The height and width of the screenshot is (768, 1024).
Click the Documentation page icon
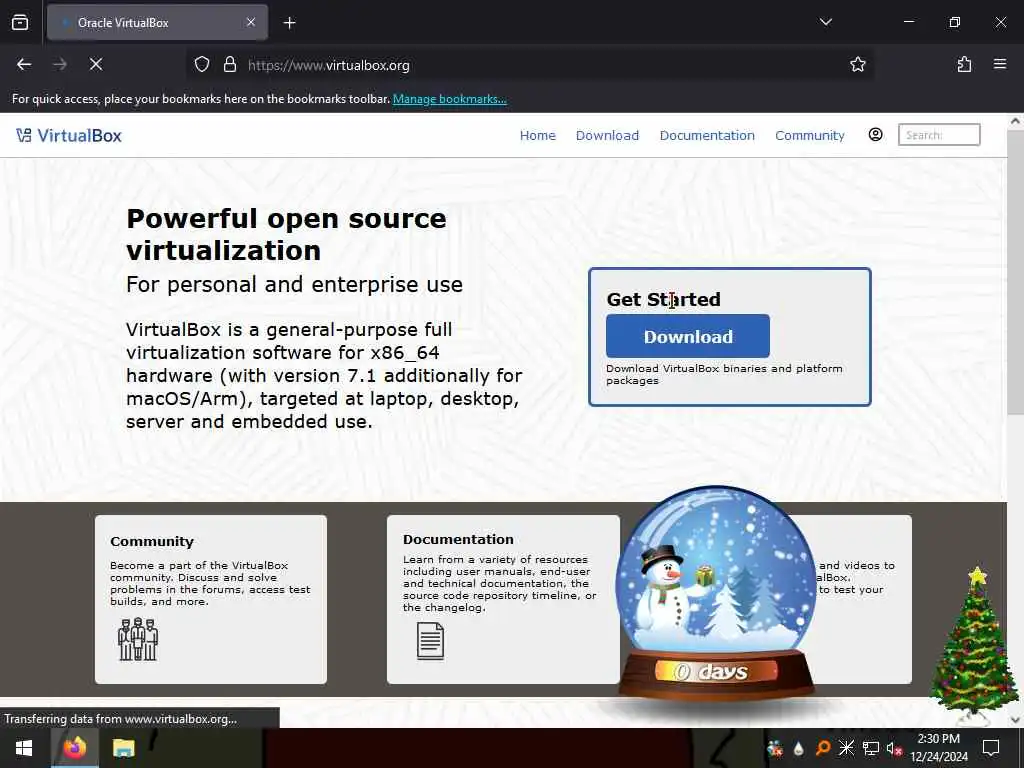coord(430,641)
